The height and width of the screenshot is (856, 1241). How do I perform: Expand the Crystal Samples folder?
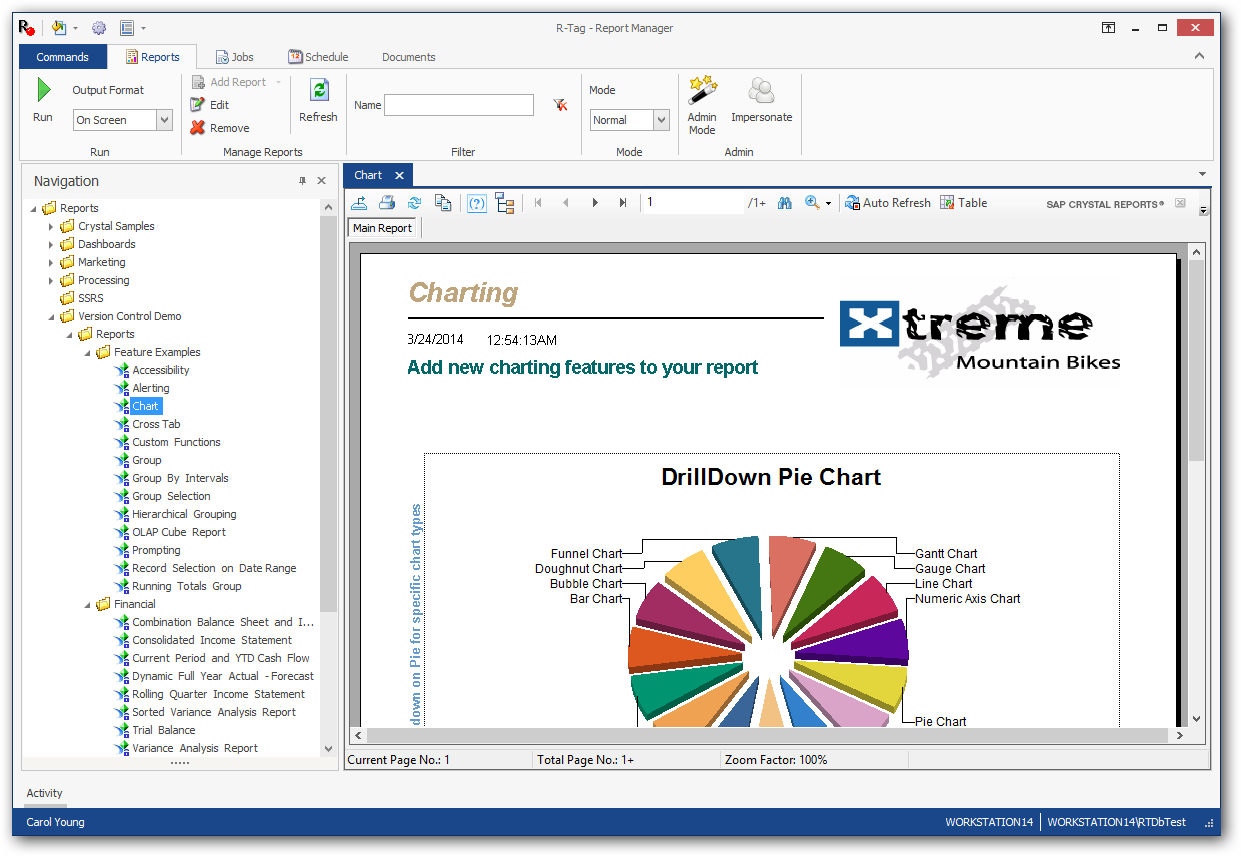point(52,227)
